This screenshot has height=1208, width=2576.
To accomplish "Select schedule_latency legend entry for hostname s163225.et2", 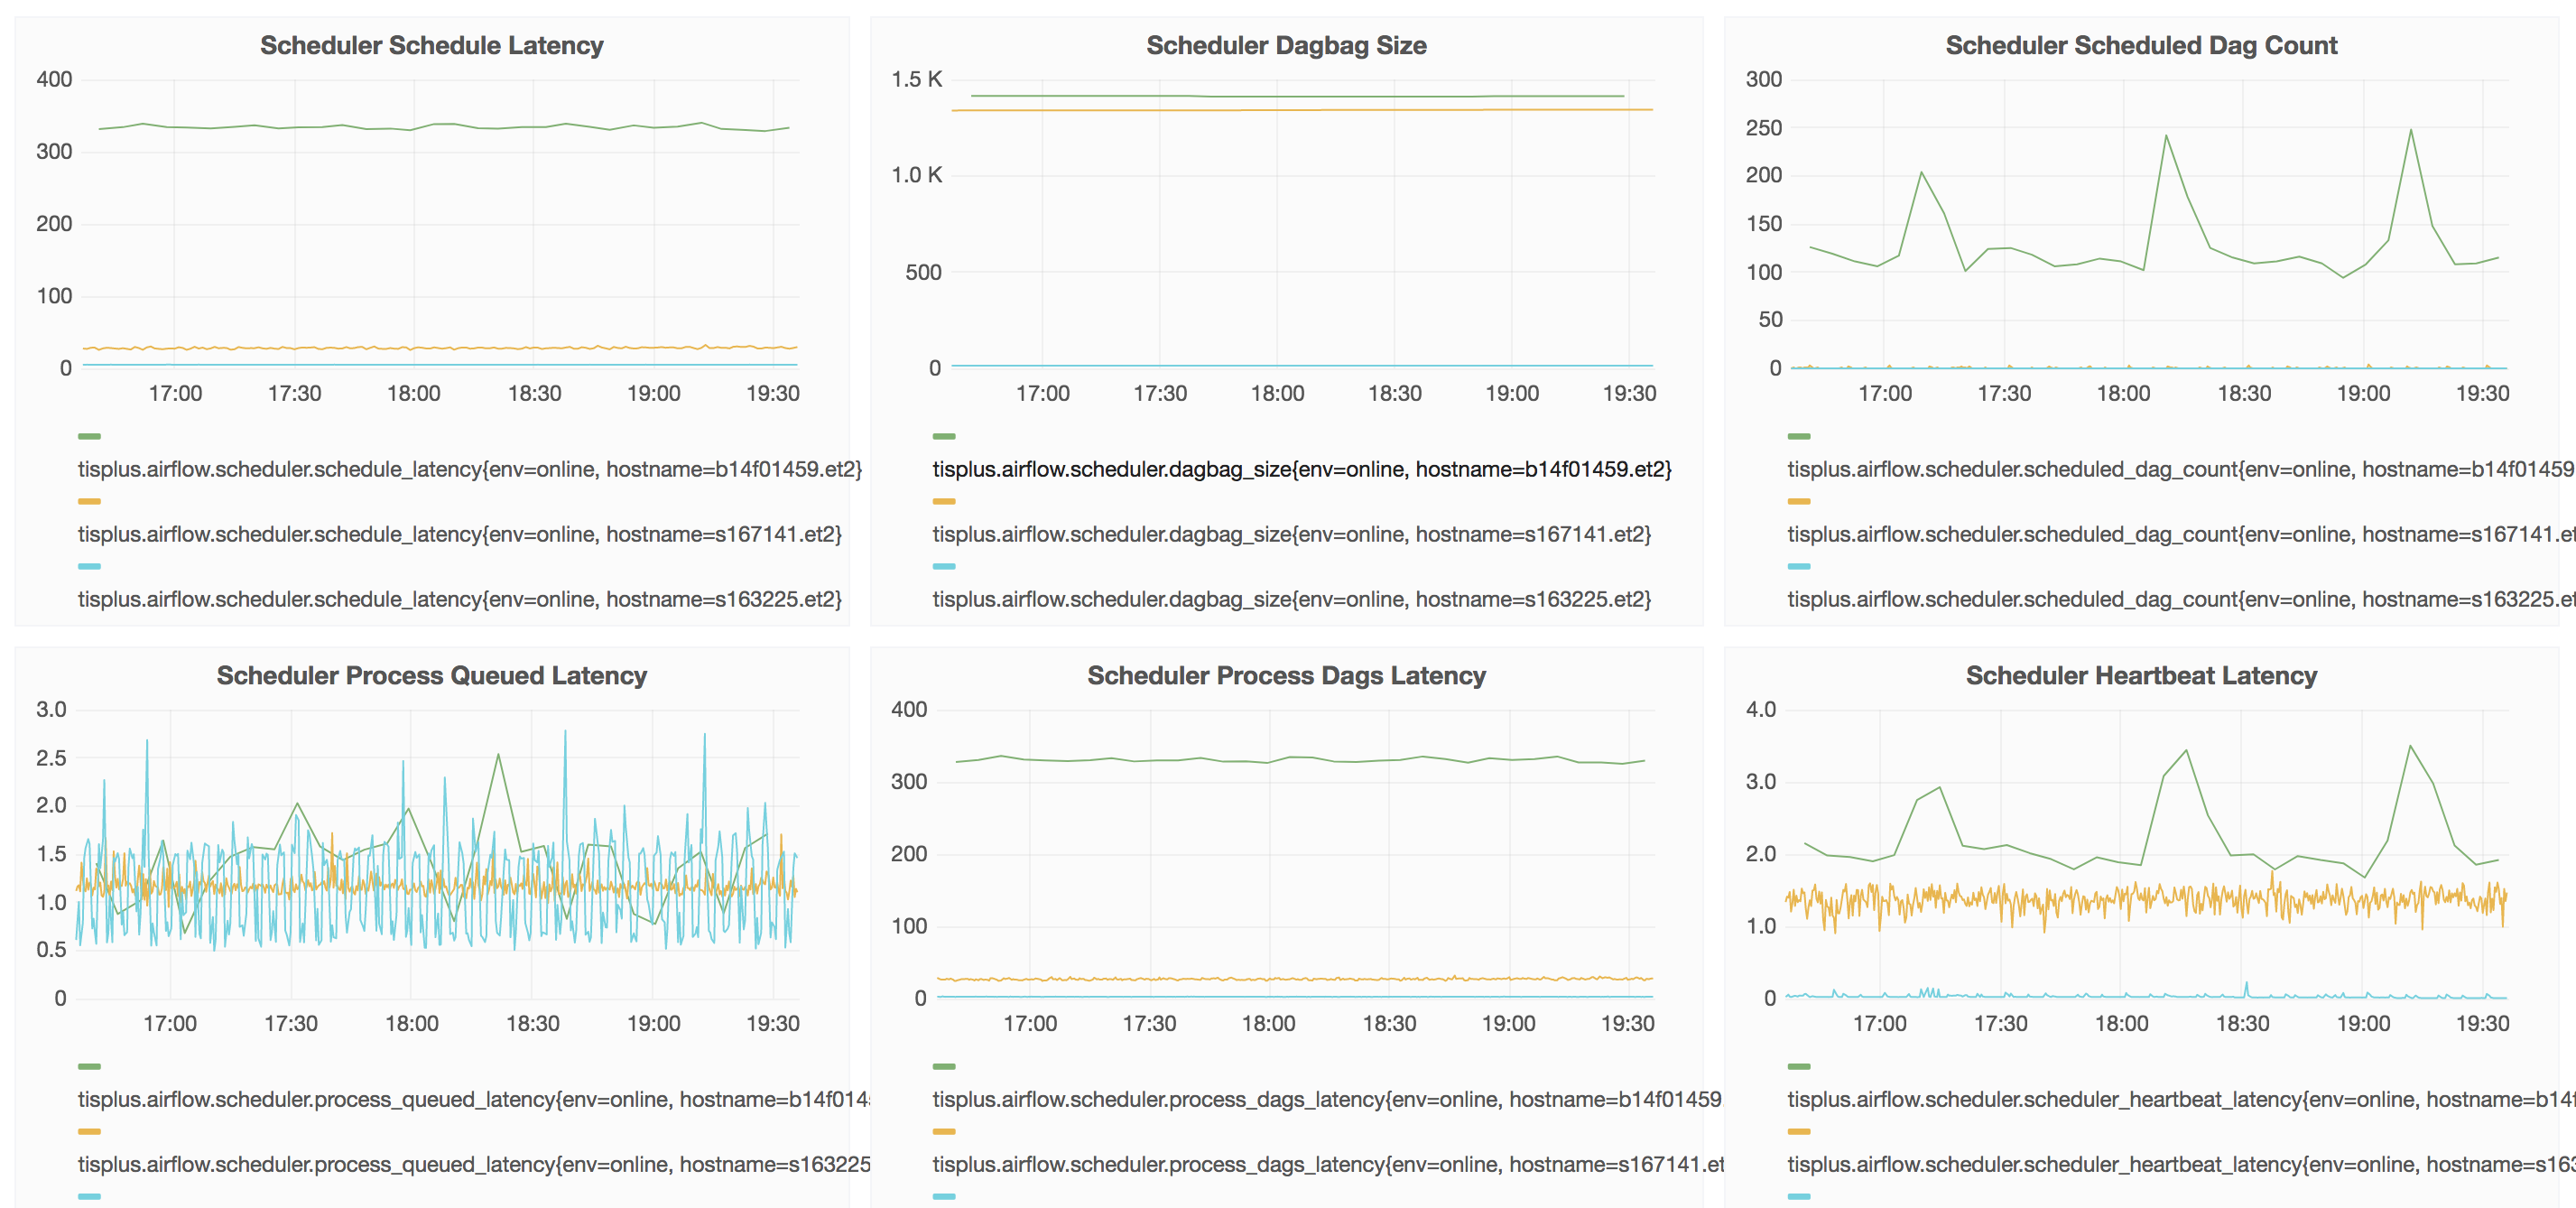I will tap(460, 599).
